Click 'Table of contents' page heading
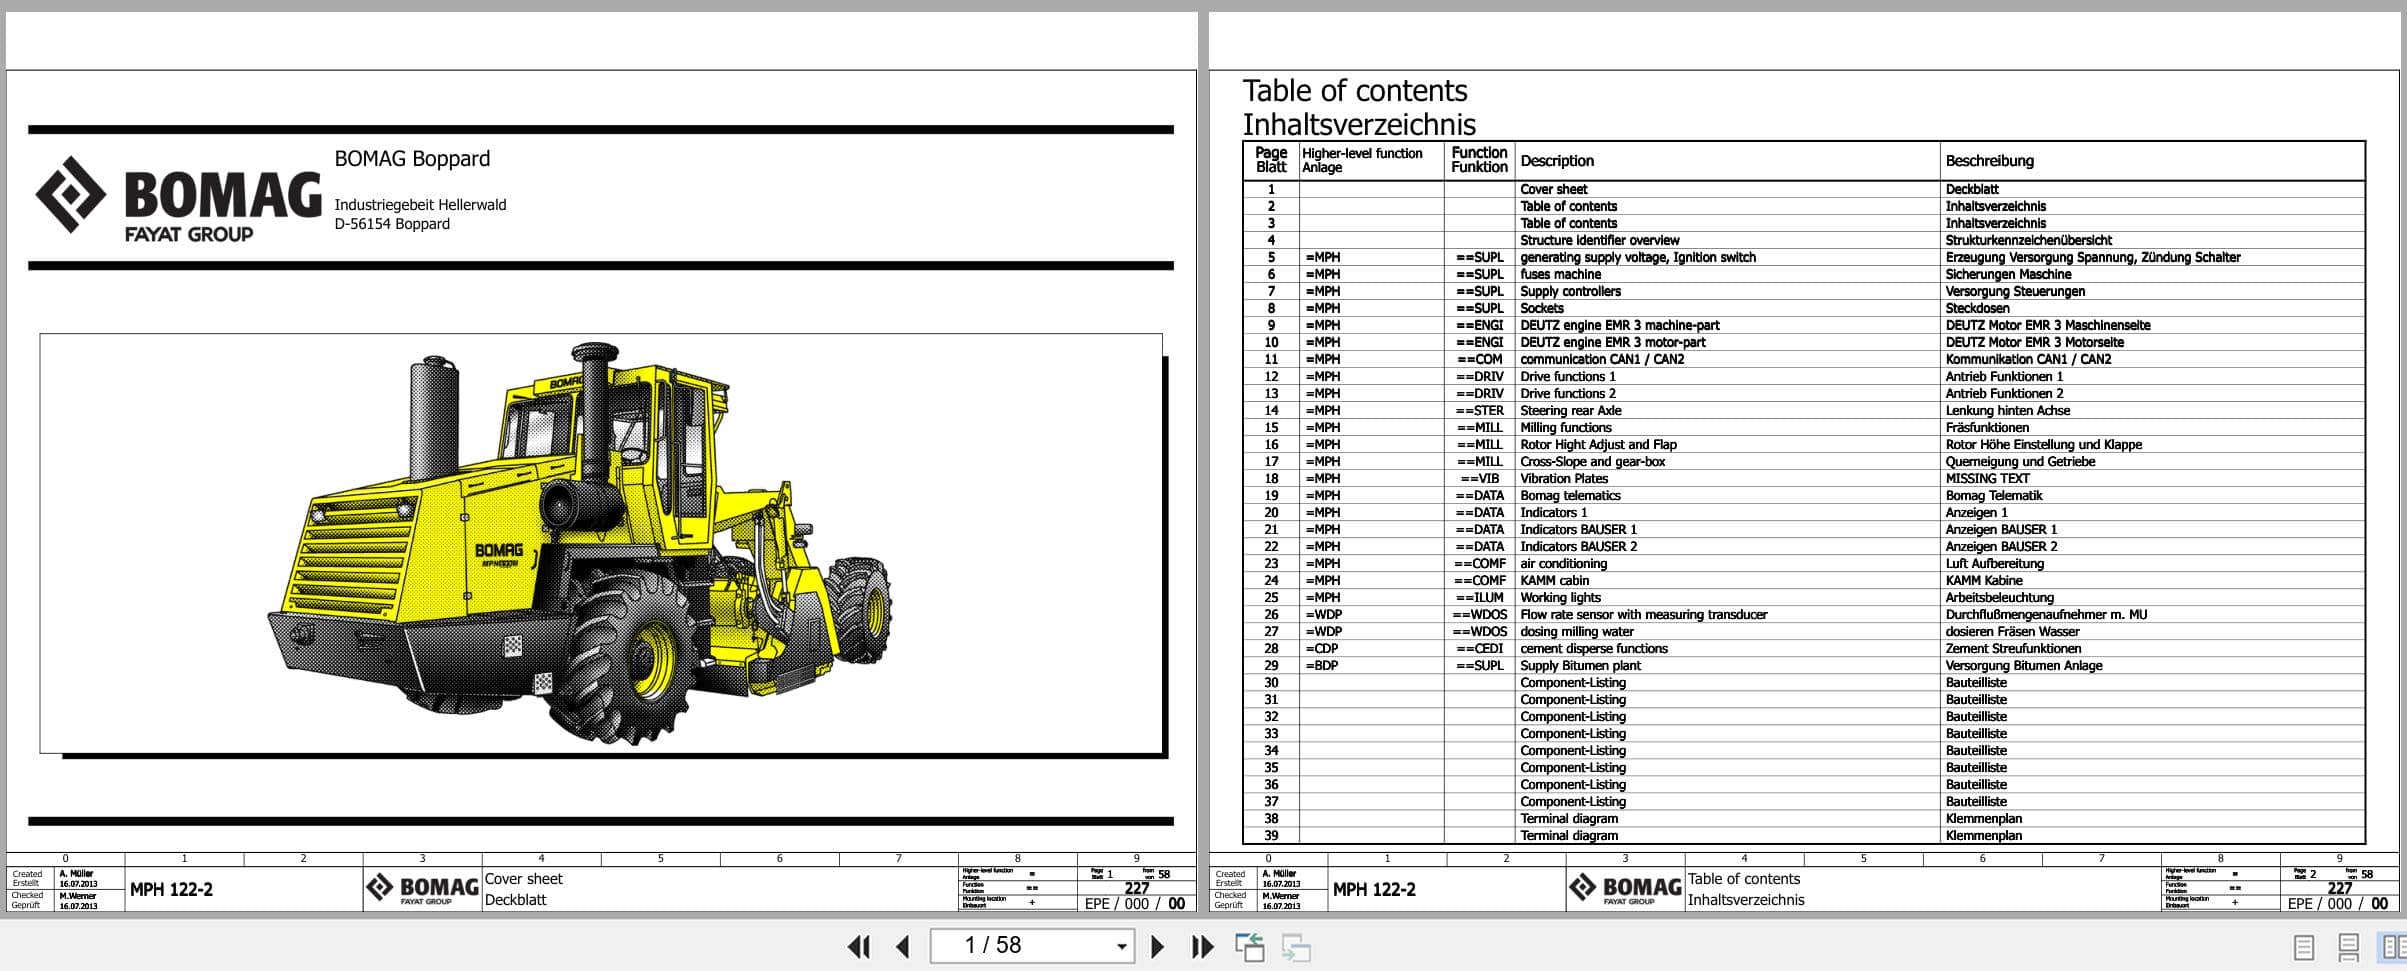The image size is (2407, 971). (x=1355, y=90)
